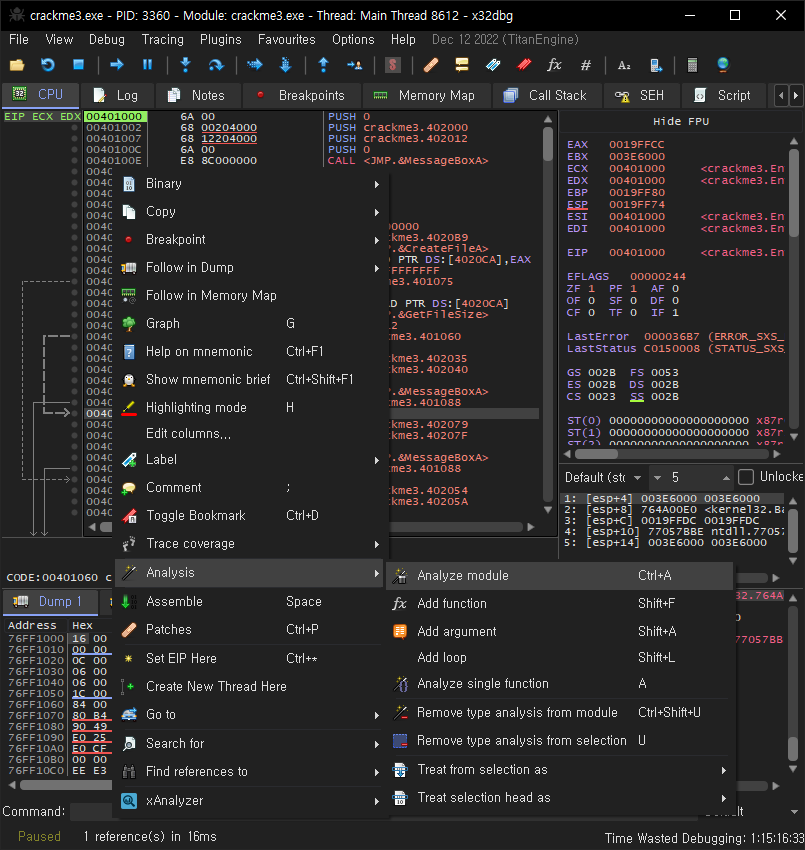Click the Variables hash toolbar icon
The image size is (805, 850).
click(585, 66)
